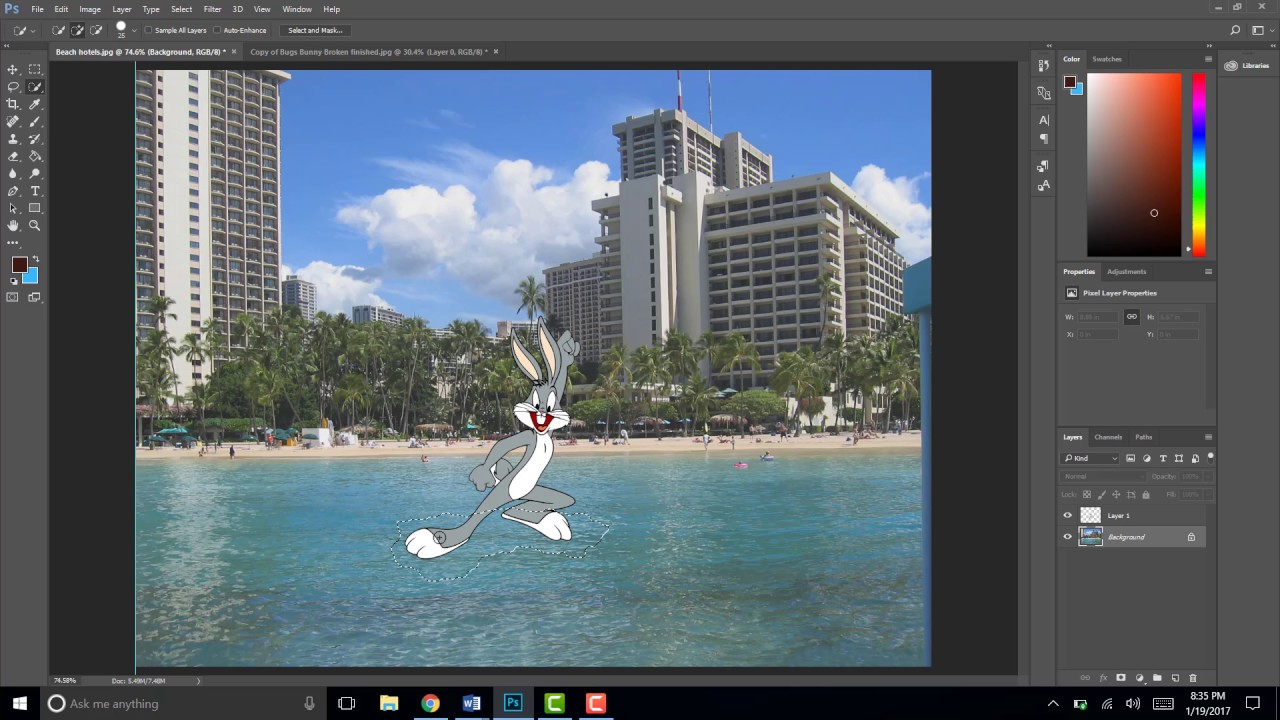
Task: Toggle filter for pixel layers
Action: [x=1131, y=458]
